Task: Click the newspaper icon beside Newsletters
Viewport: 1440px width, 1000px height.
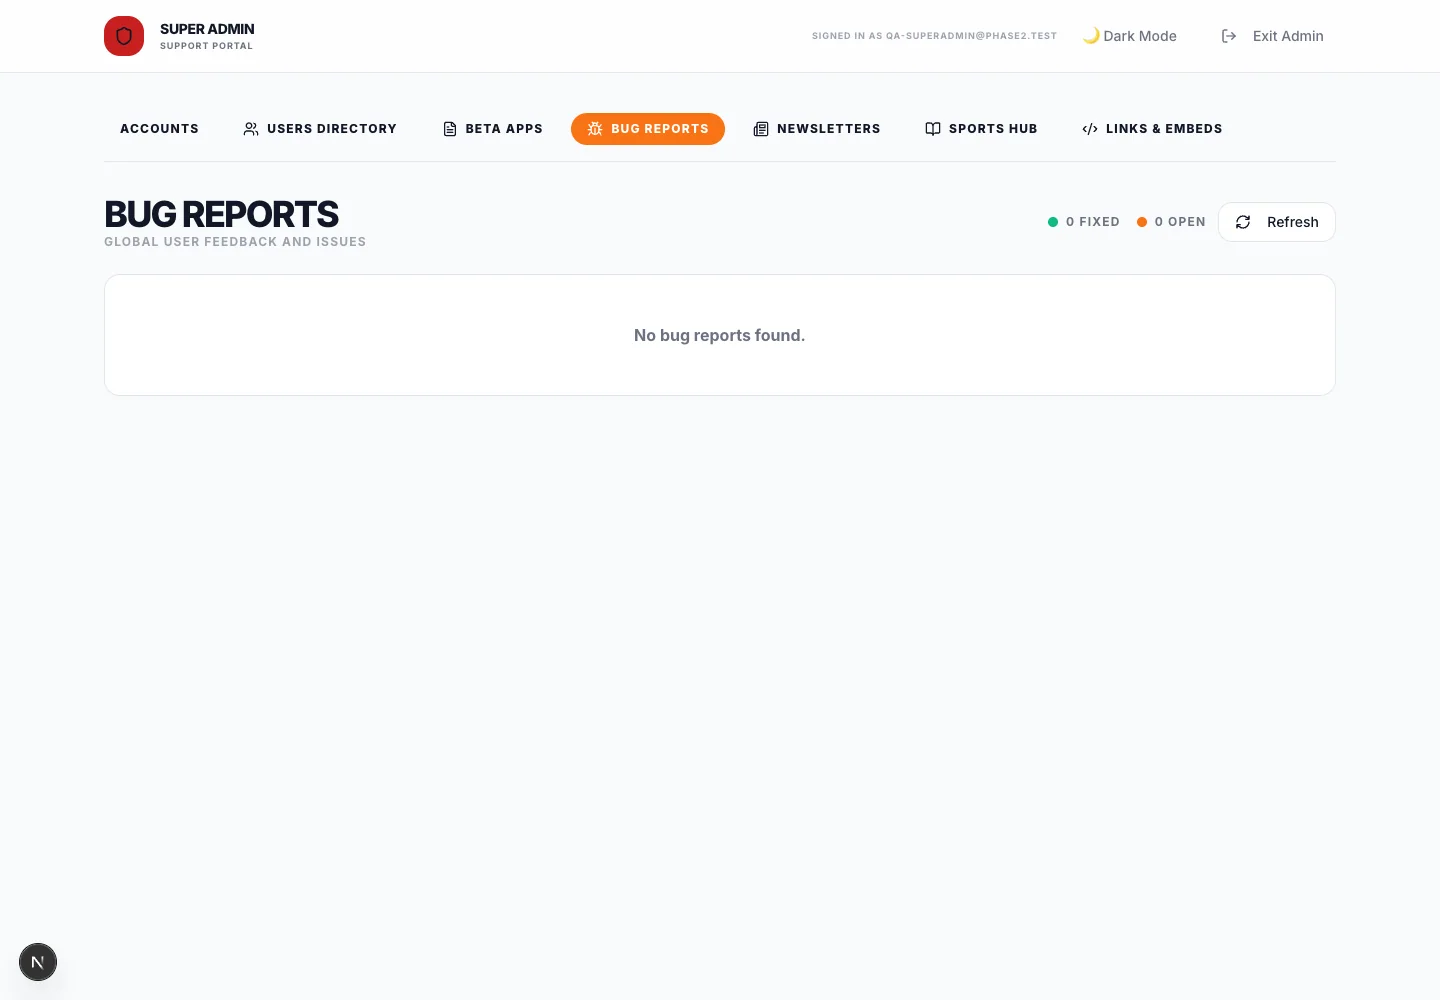Action: point(761,129)
